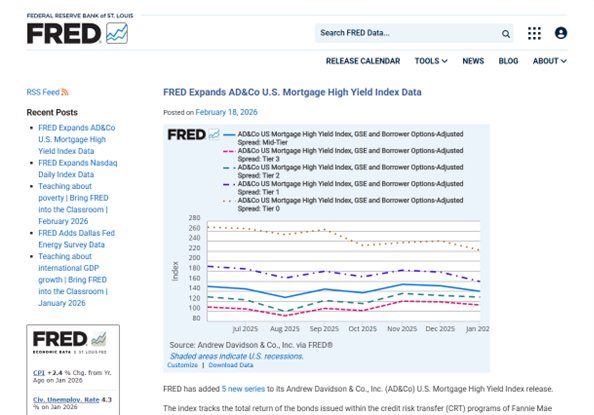Click the FRED logo inside the chart
The width and height of the screenshot is (594, 415).
pos(193,135)
